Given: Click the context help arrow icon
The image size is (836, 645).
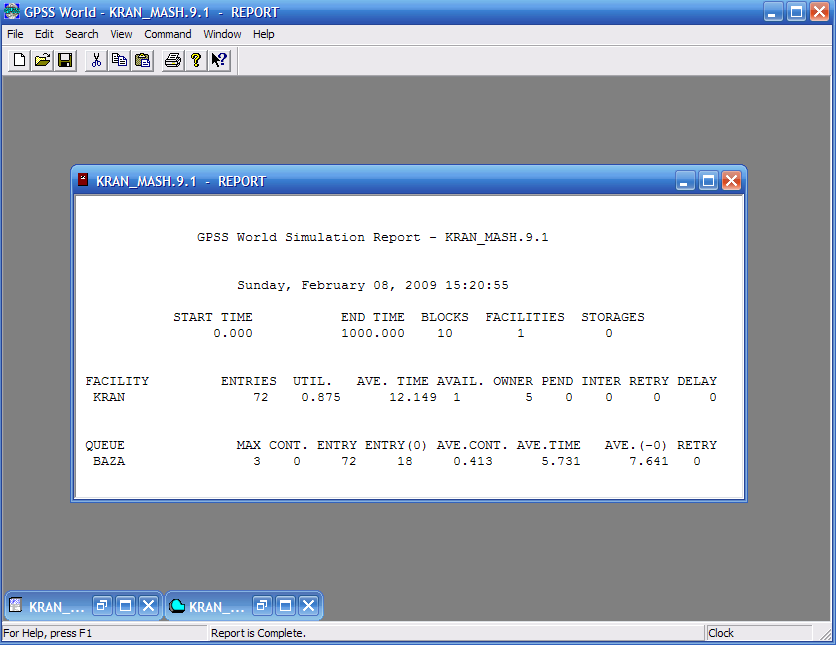Looking at the screenshot, I should coord(219,60).
